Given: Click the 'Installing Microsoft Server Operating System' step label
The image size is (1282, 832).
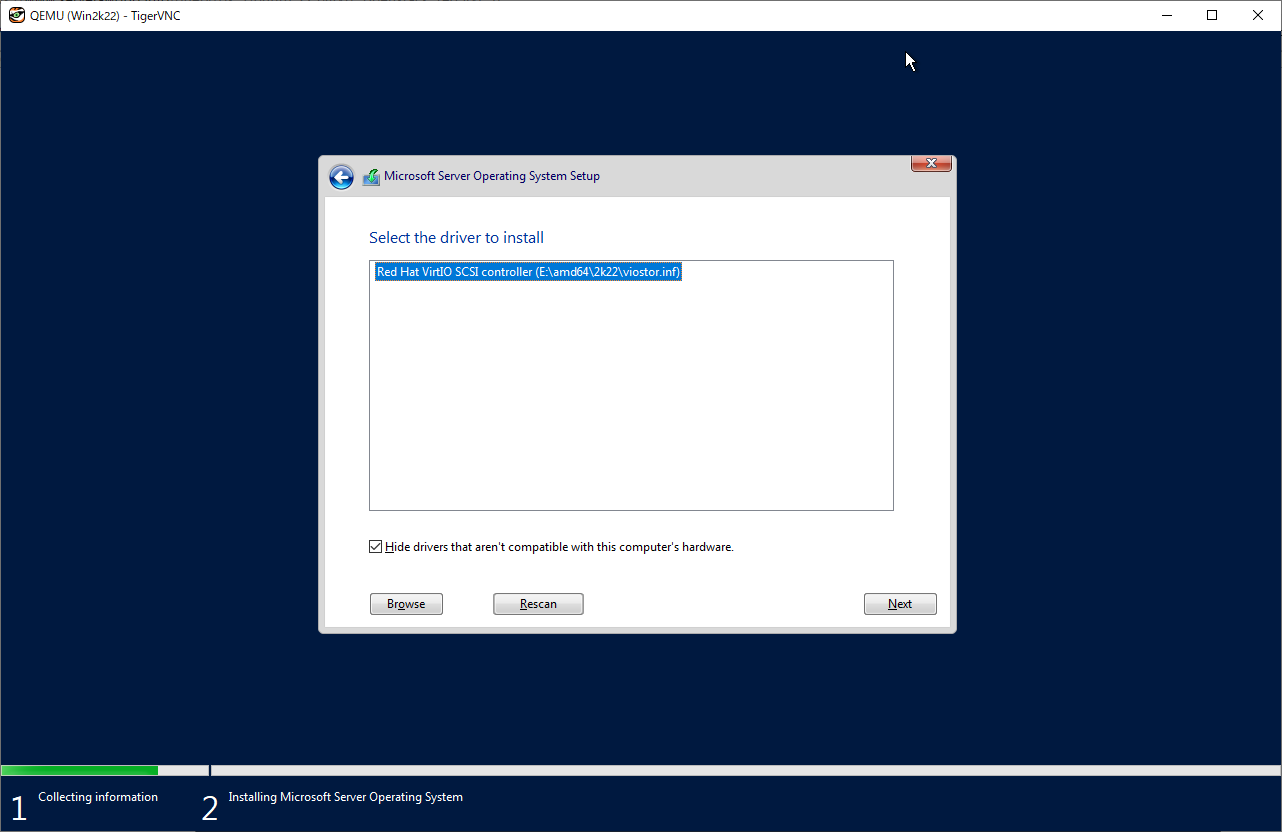Looking at the screenshot, I should tap(345, 797).
